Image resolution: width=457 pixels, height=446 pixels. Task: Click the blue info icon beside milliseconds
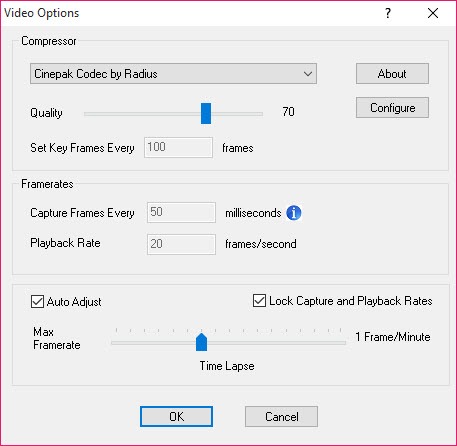tap(294, 213)
